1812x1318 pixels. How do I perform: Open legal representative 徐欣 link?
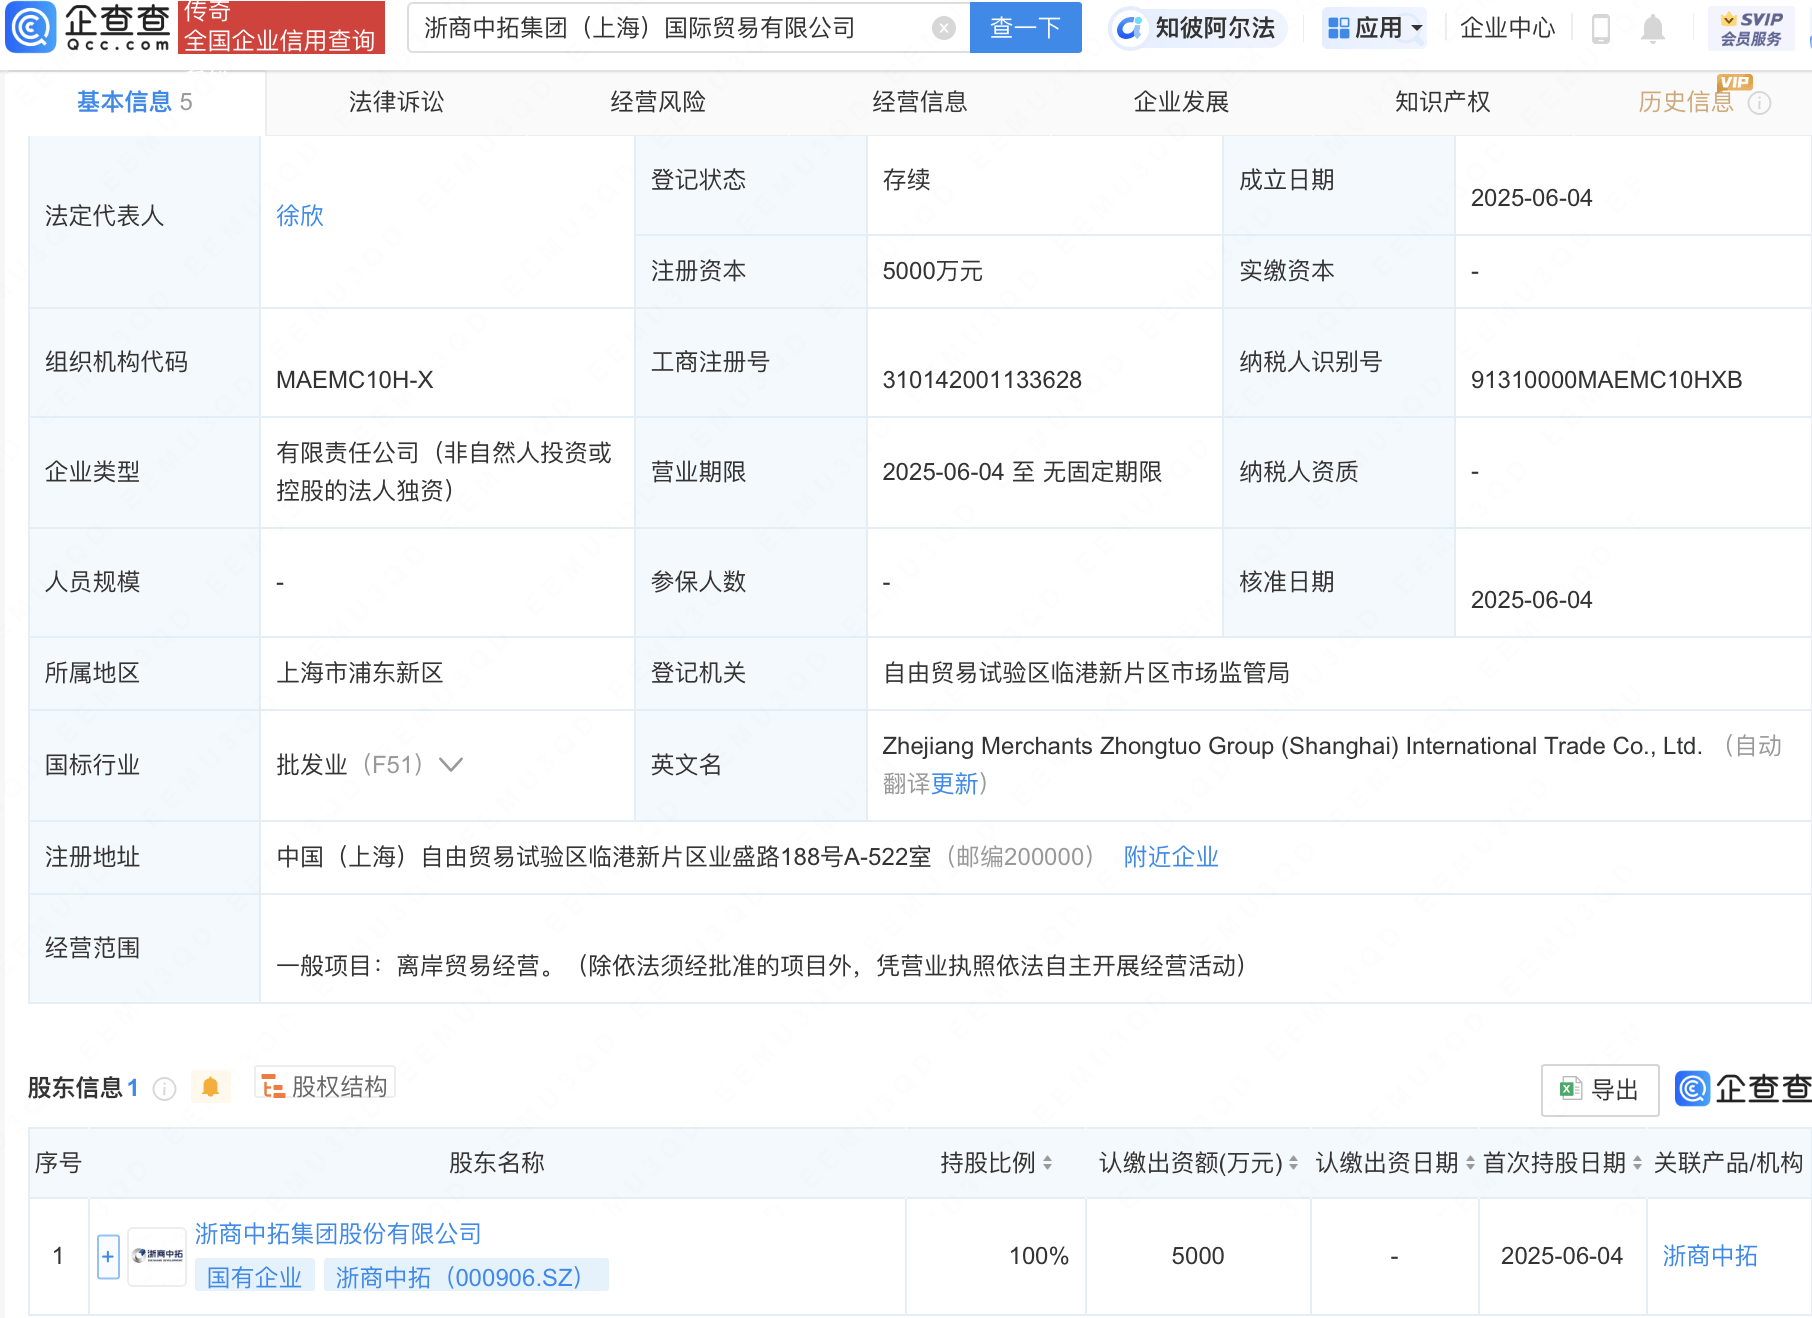[x=300, y=215]
